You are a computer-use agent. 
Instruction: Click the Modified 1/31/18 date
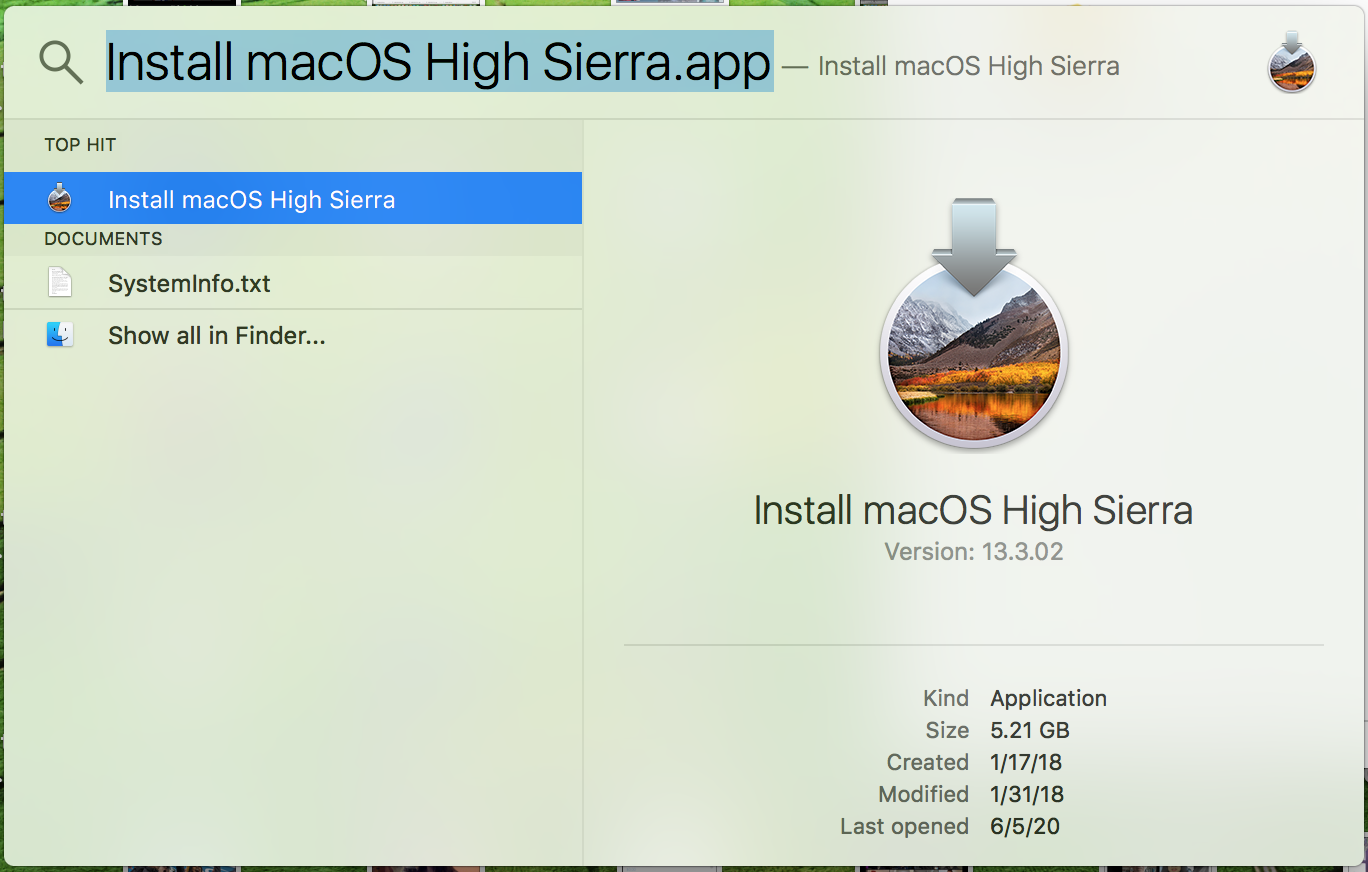pos(1027,794)
